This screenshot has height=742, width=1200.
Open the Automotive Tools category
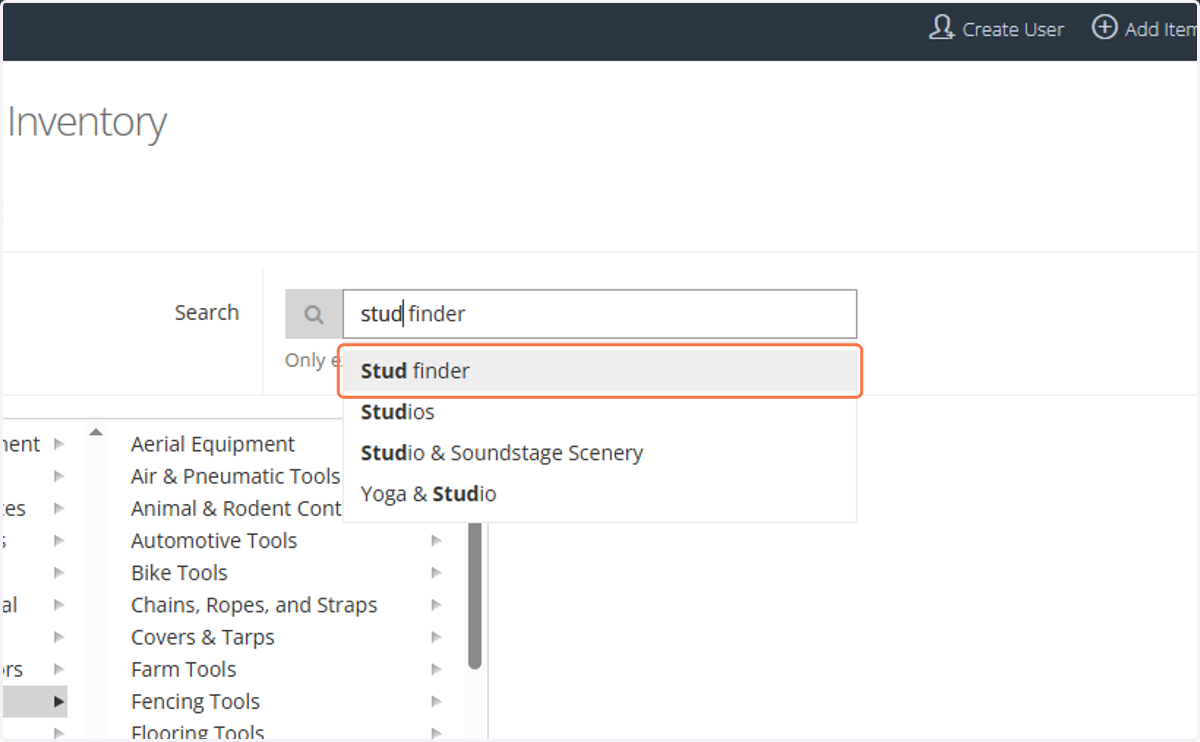tap(214, 540)
